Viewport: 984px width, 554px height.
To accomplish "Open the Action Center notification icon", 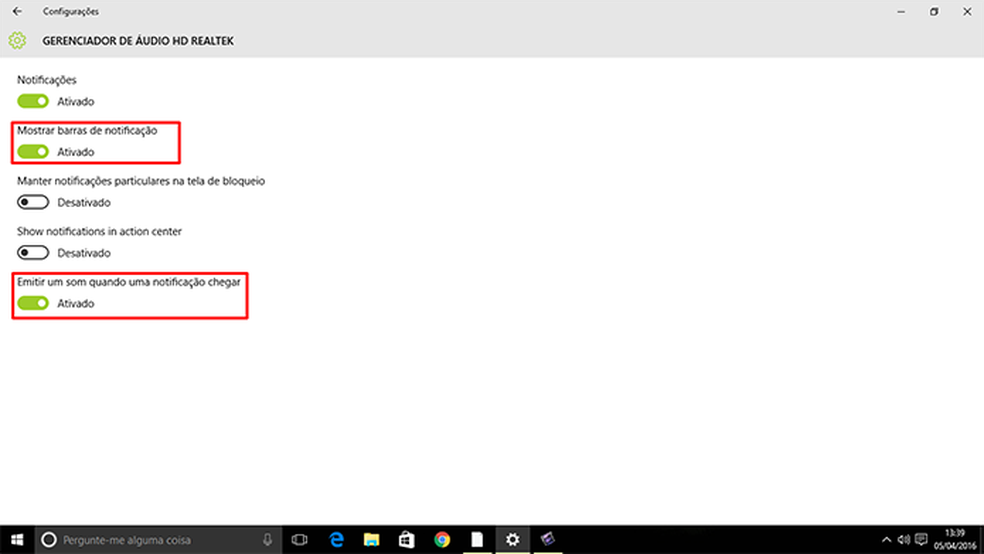I will (x=921, y=540).
